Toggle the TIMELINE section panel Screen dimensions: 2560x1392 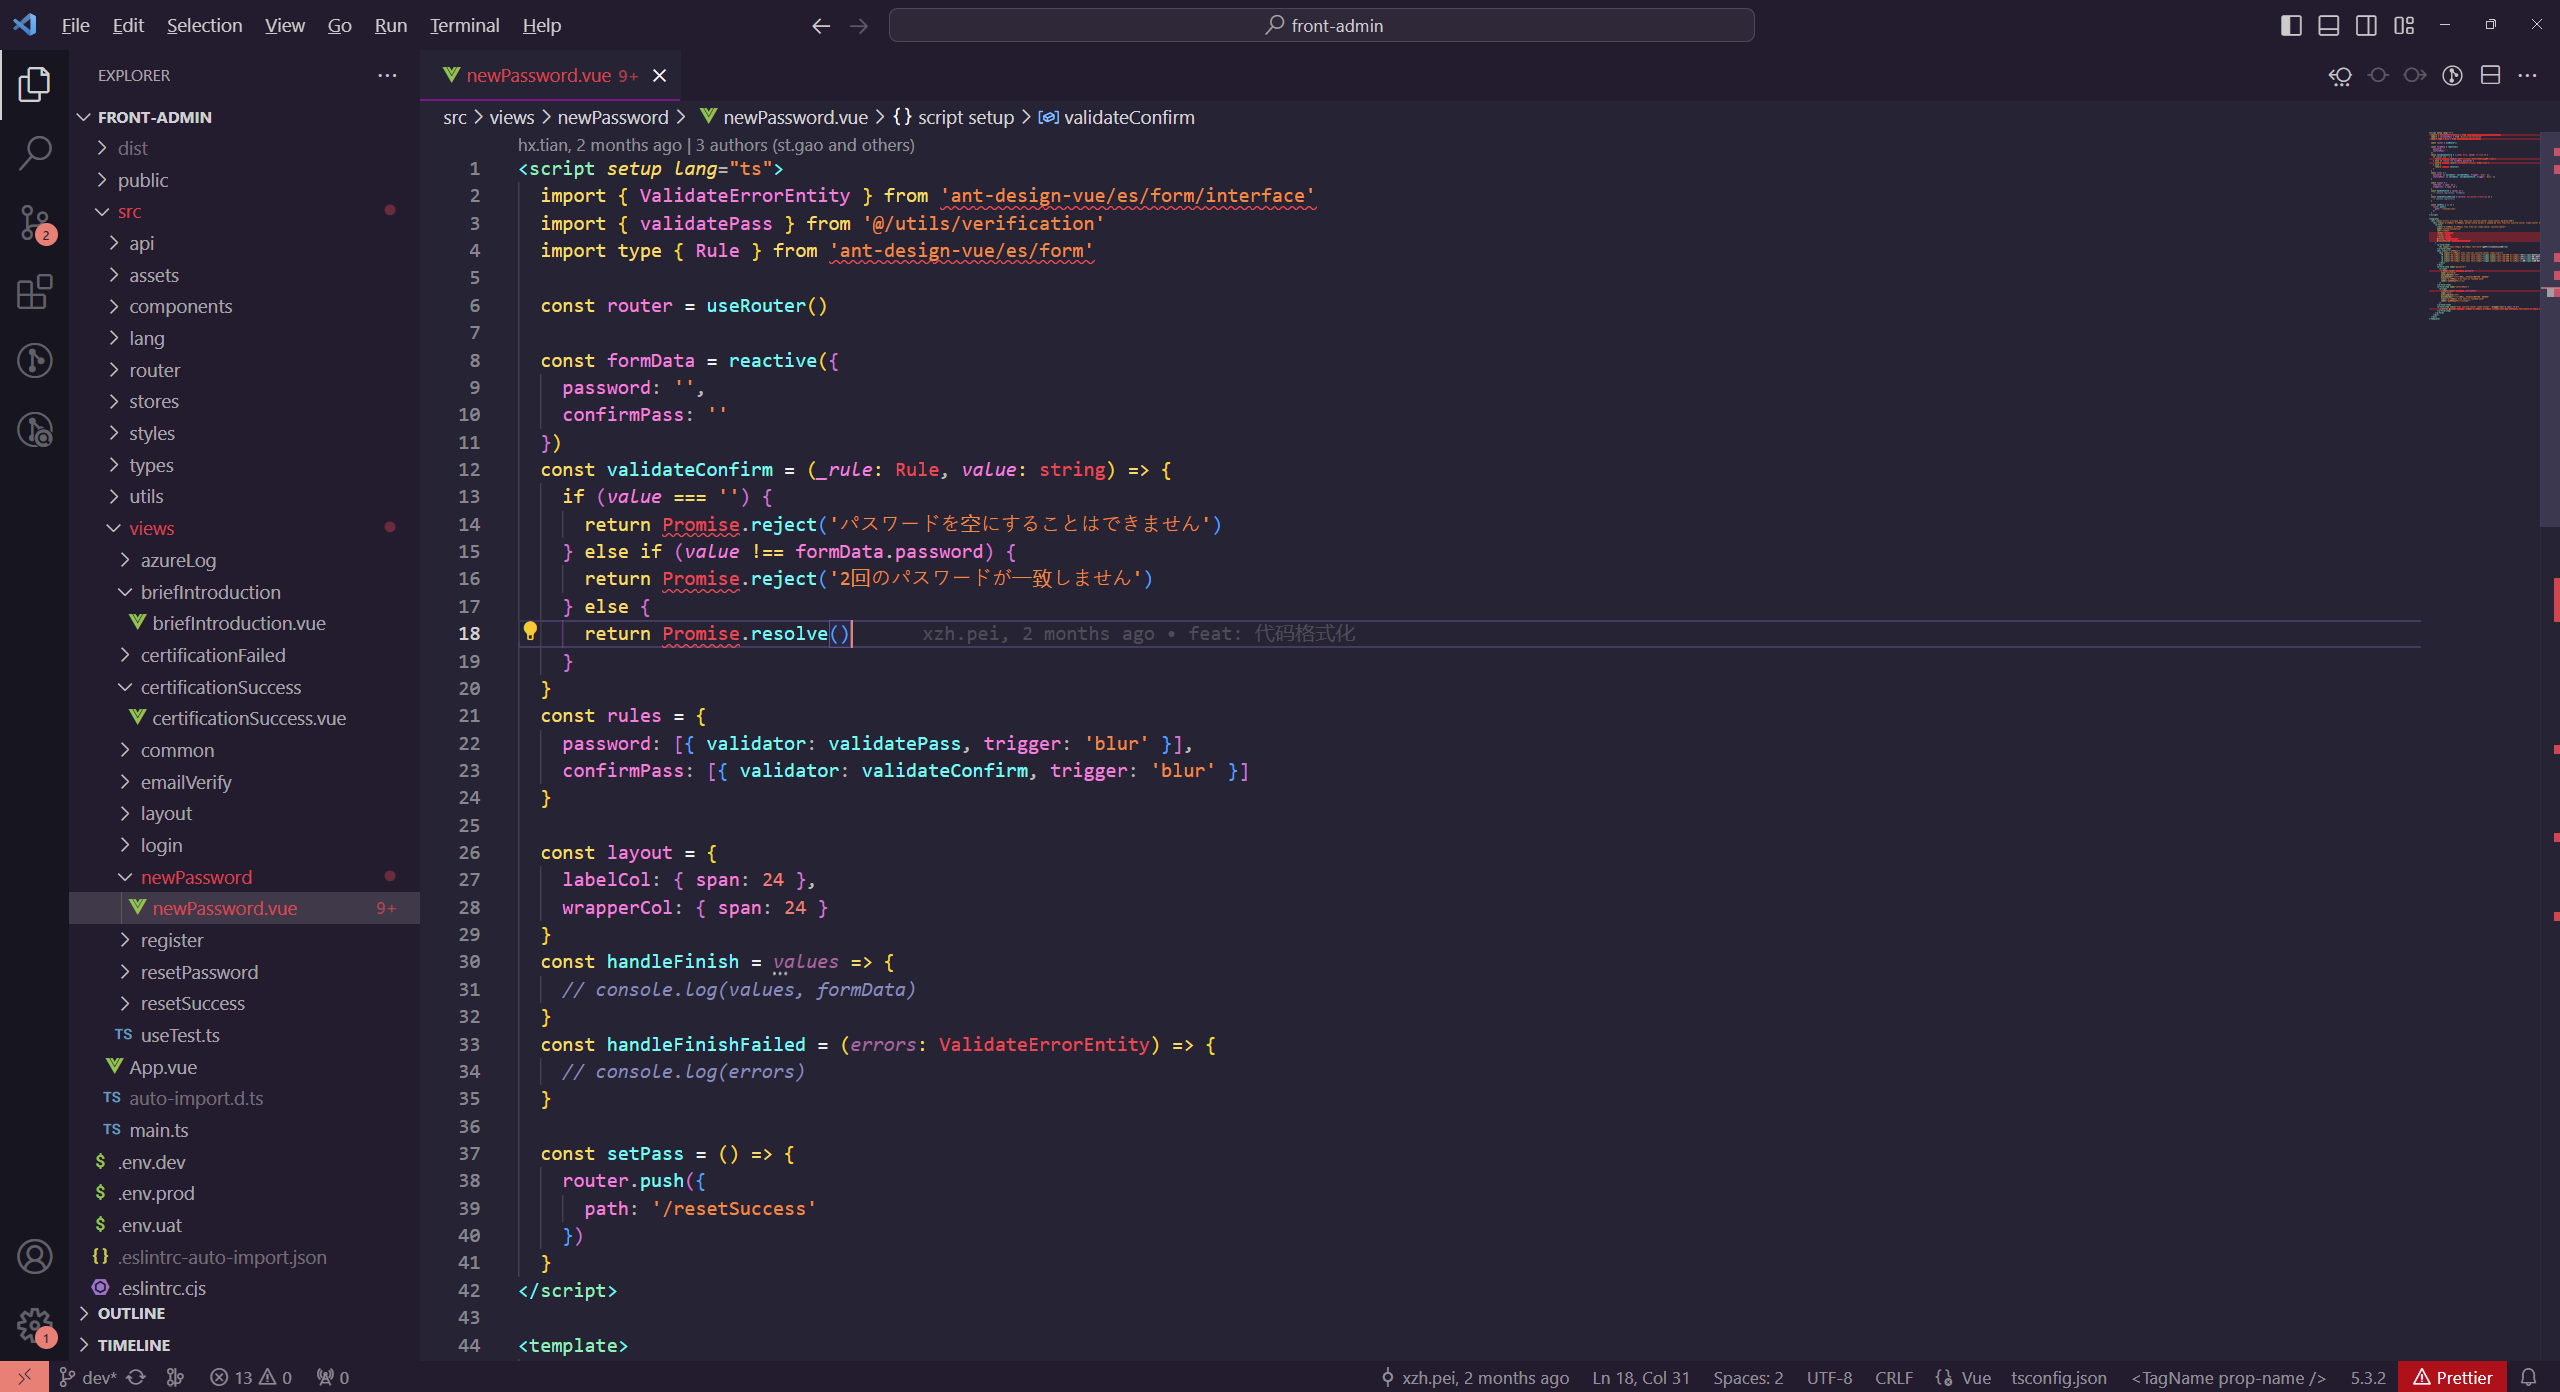[134, 1344]
